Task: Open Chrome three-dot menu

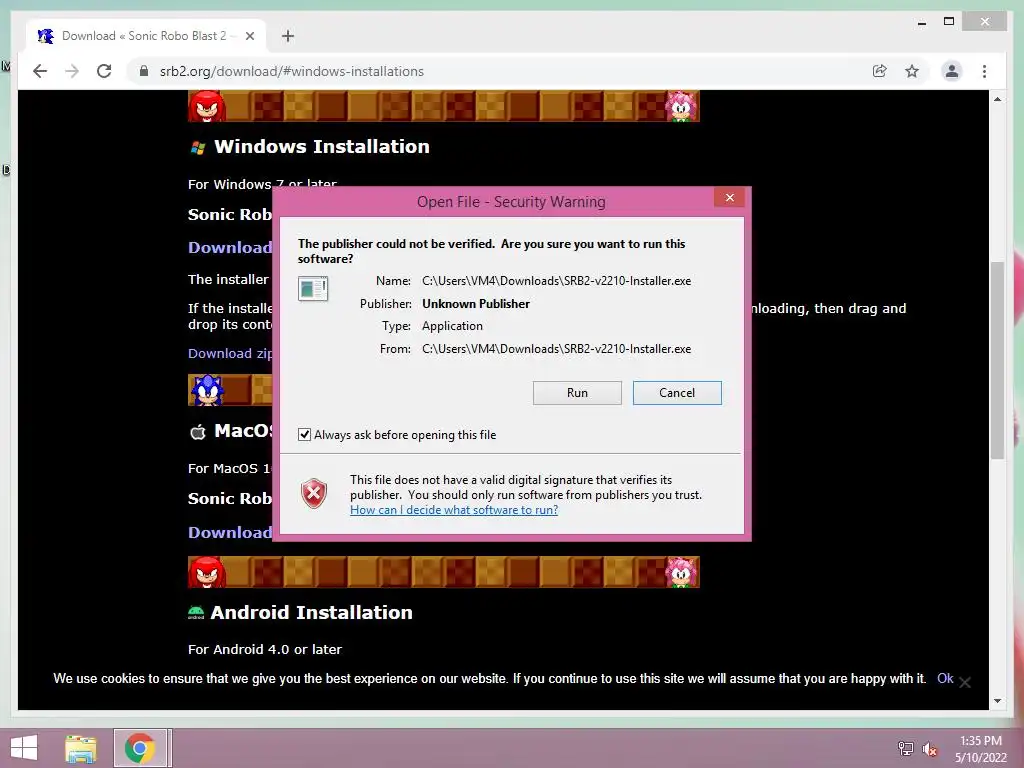Action: (984, 71)
